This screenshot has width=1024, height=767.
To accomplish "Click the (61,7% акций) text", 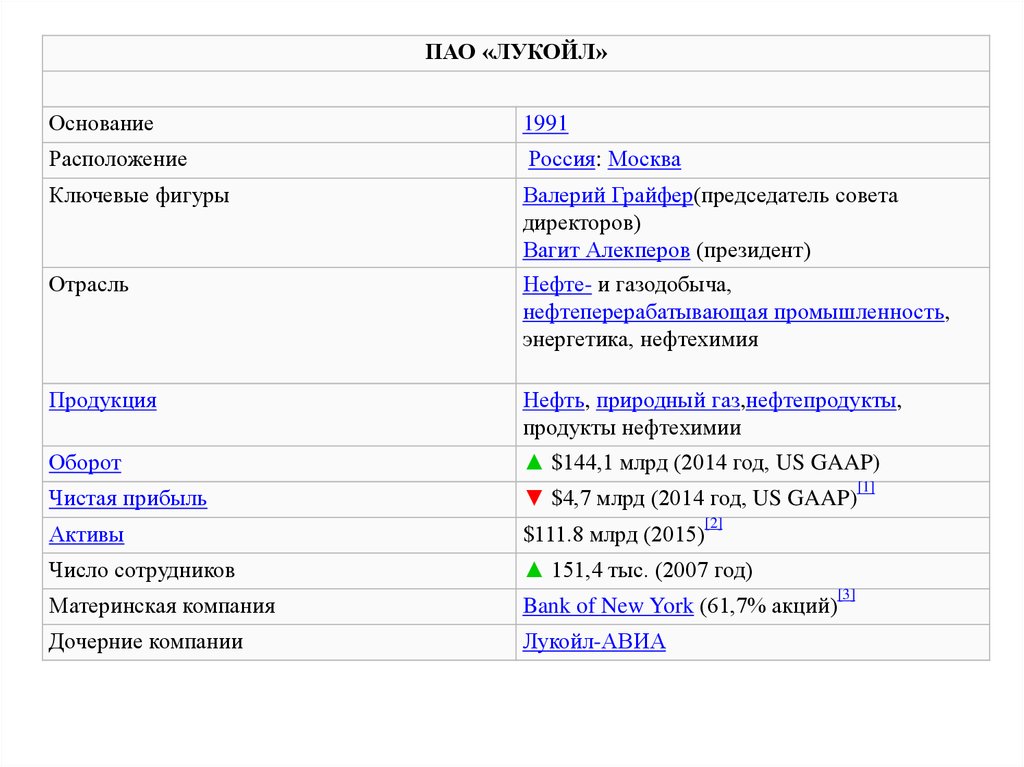I will click(769, 606).
